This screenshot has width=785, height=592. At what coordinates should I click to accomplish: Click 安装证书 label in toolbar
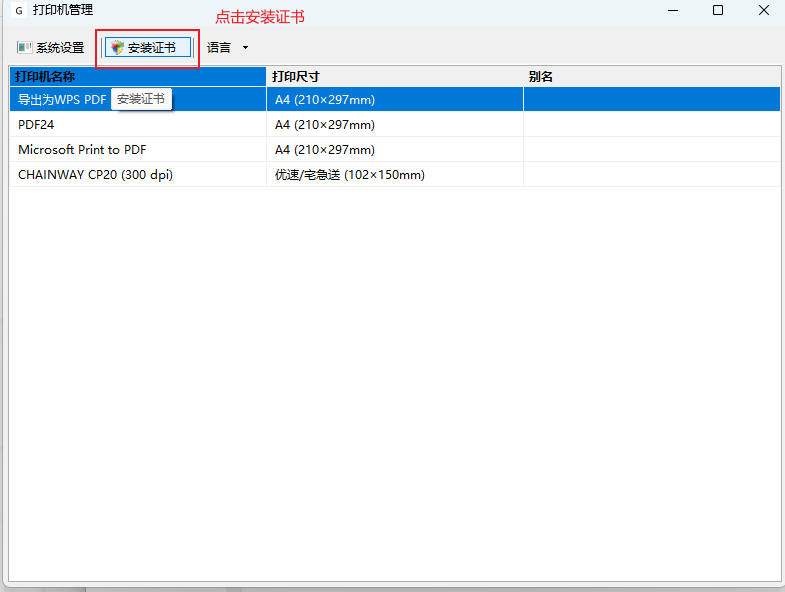[x=152, y=48]
